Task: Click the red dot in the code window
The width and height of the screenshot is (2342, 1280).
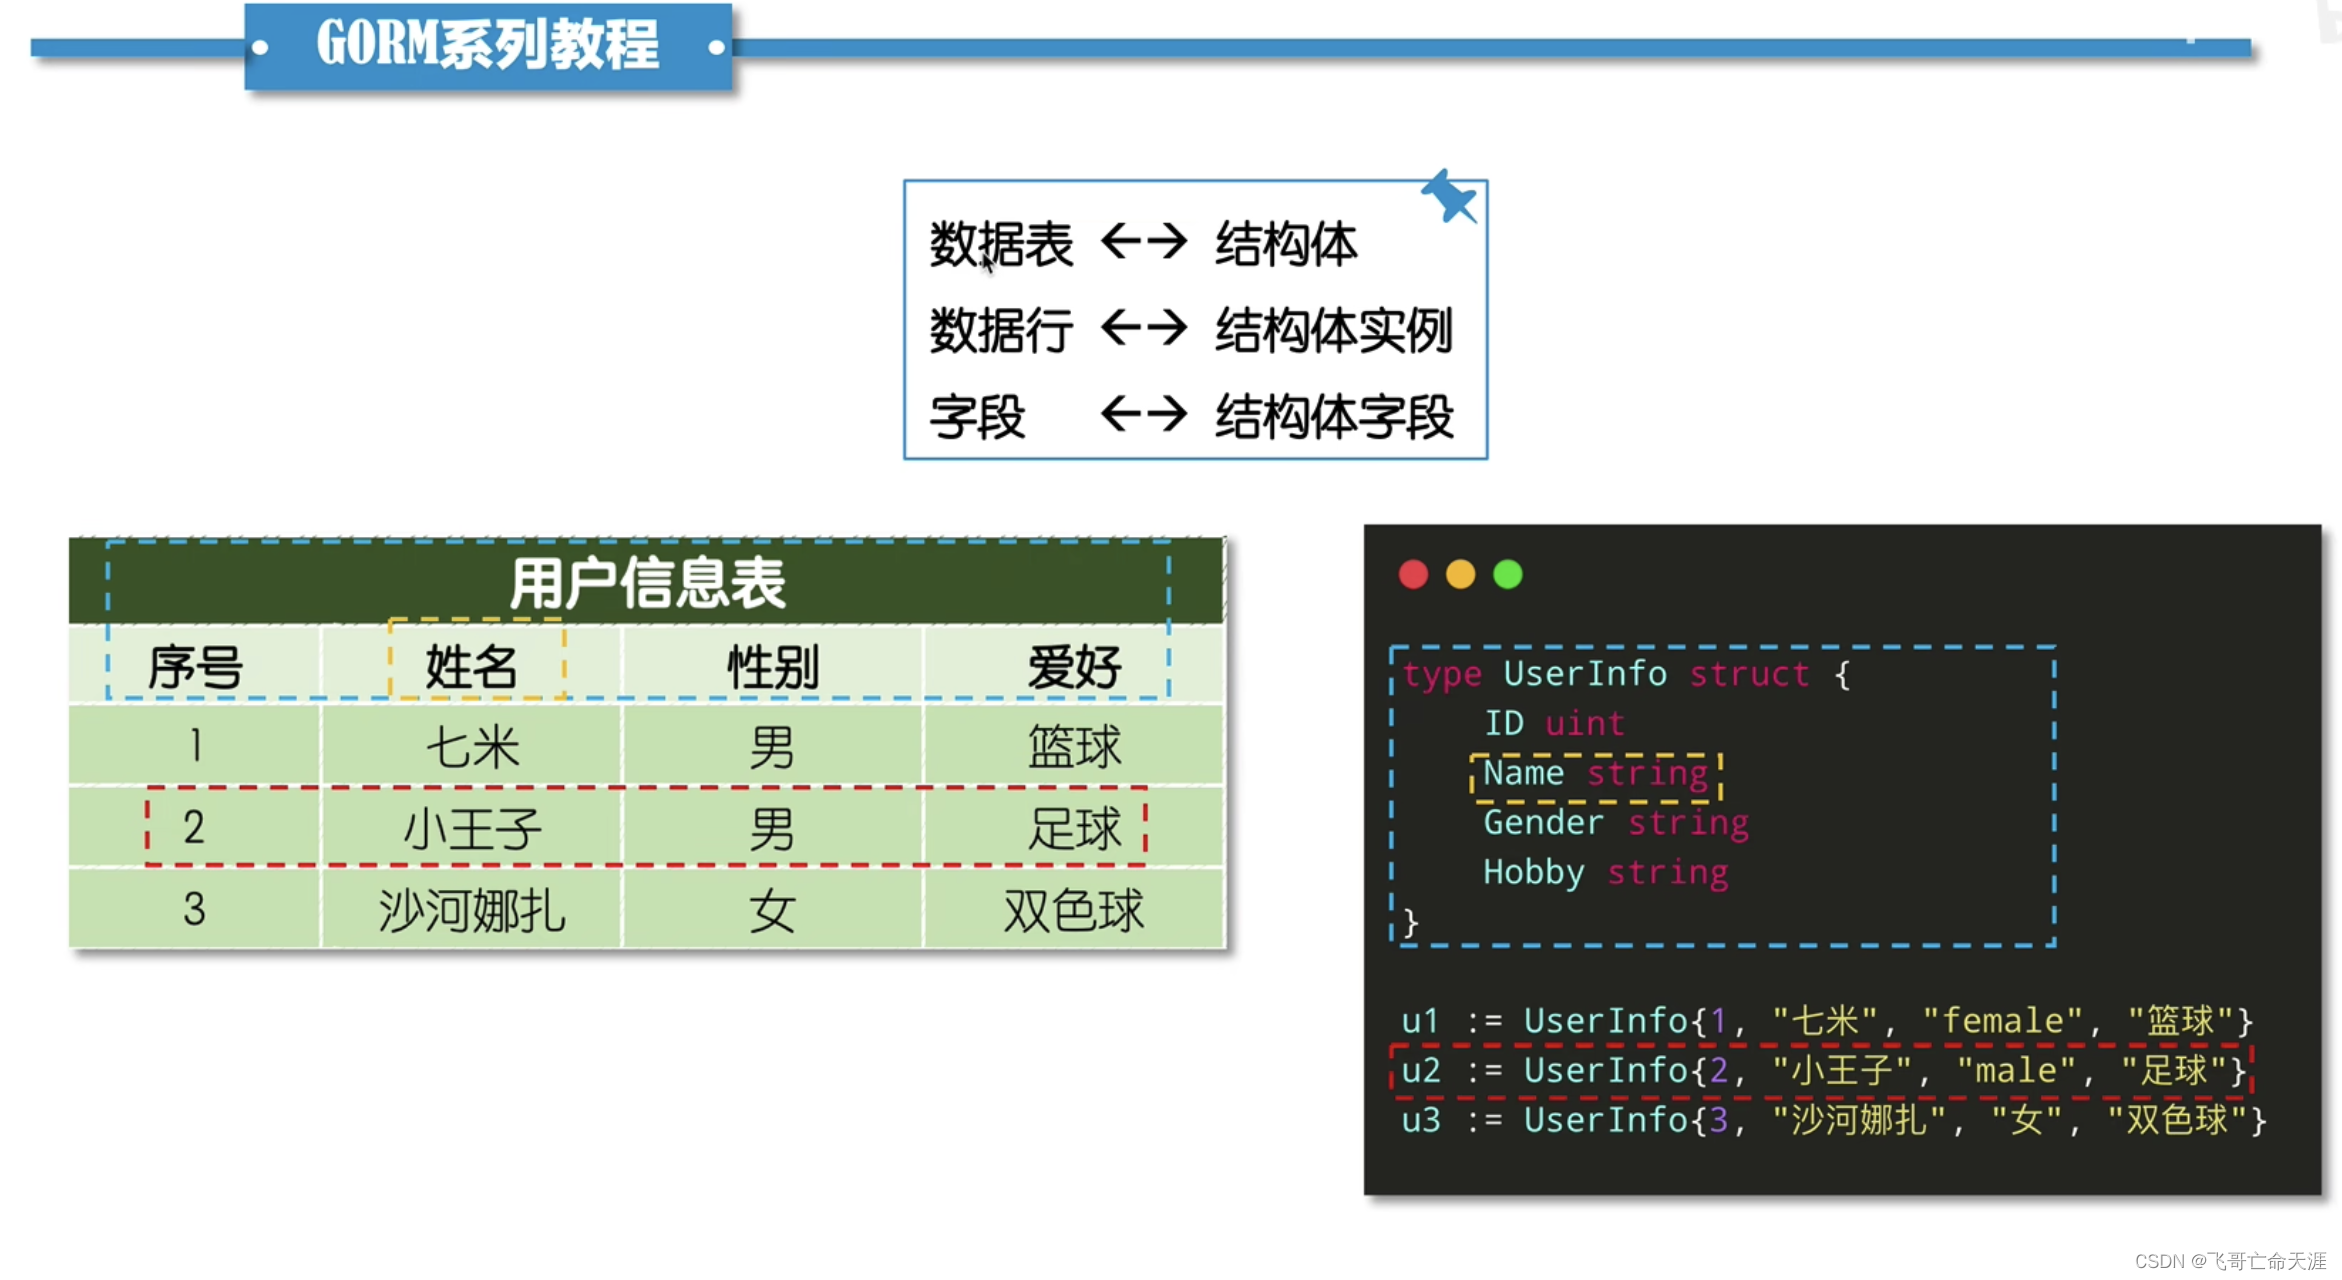Action: point(1413,574)
